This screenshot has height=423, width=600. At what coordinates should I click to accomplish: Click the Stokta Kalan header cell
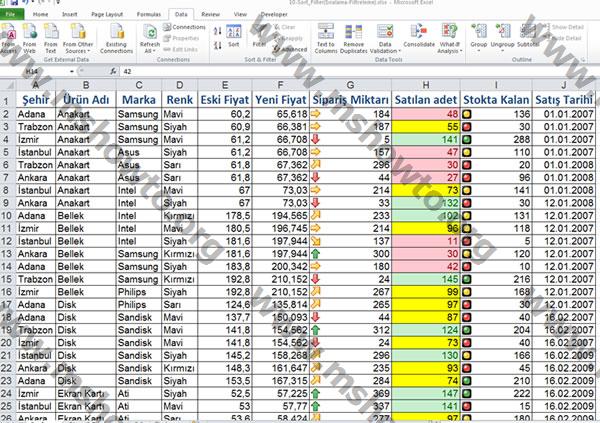[496, 100]
